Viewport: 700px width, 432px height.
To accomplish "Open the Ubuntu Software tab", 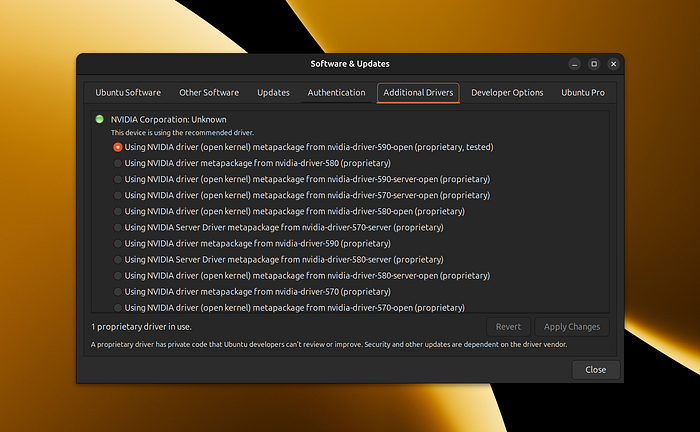I will (128, 93).
